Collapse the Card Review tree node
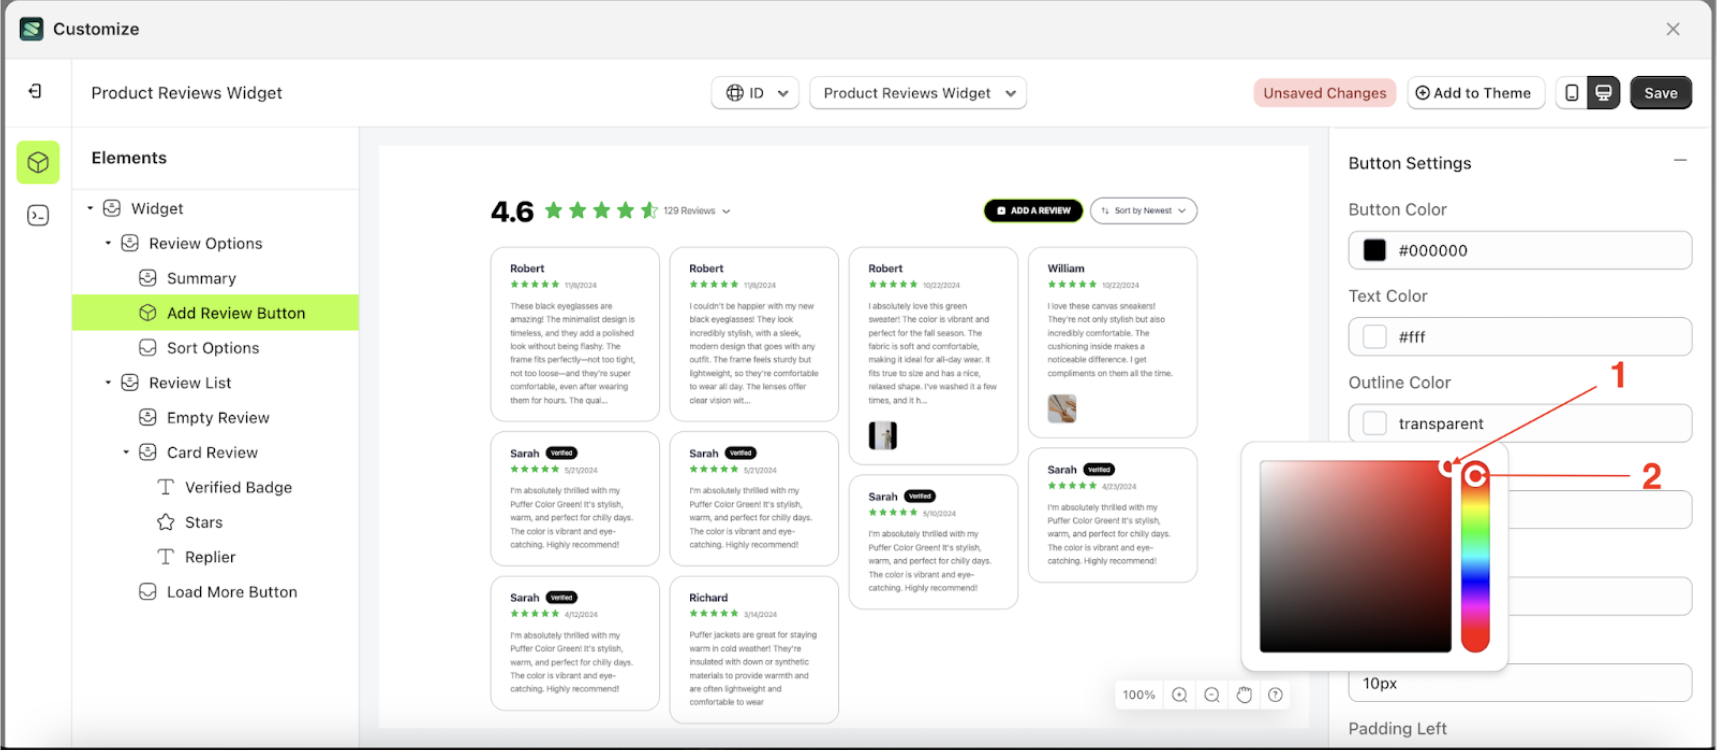 pyautogui.click(x=126, y=452)
